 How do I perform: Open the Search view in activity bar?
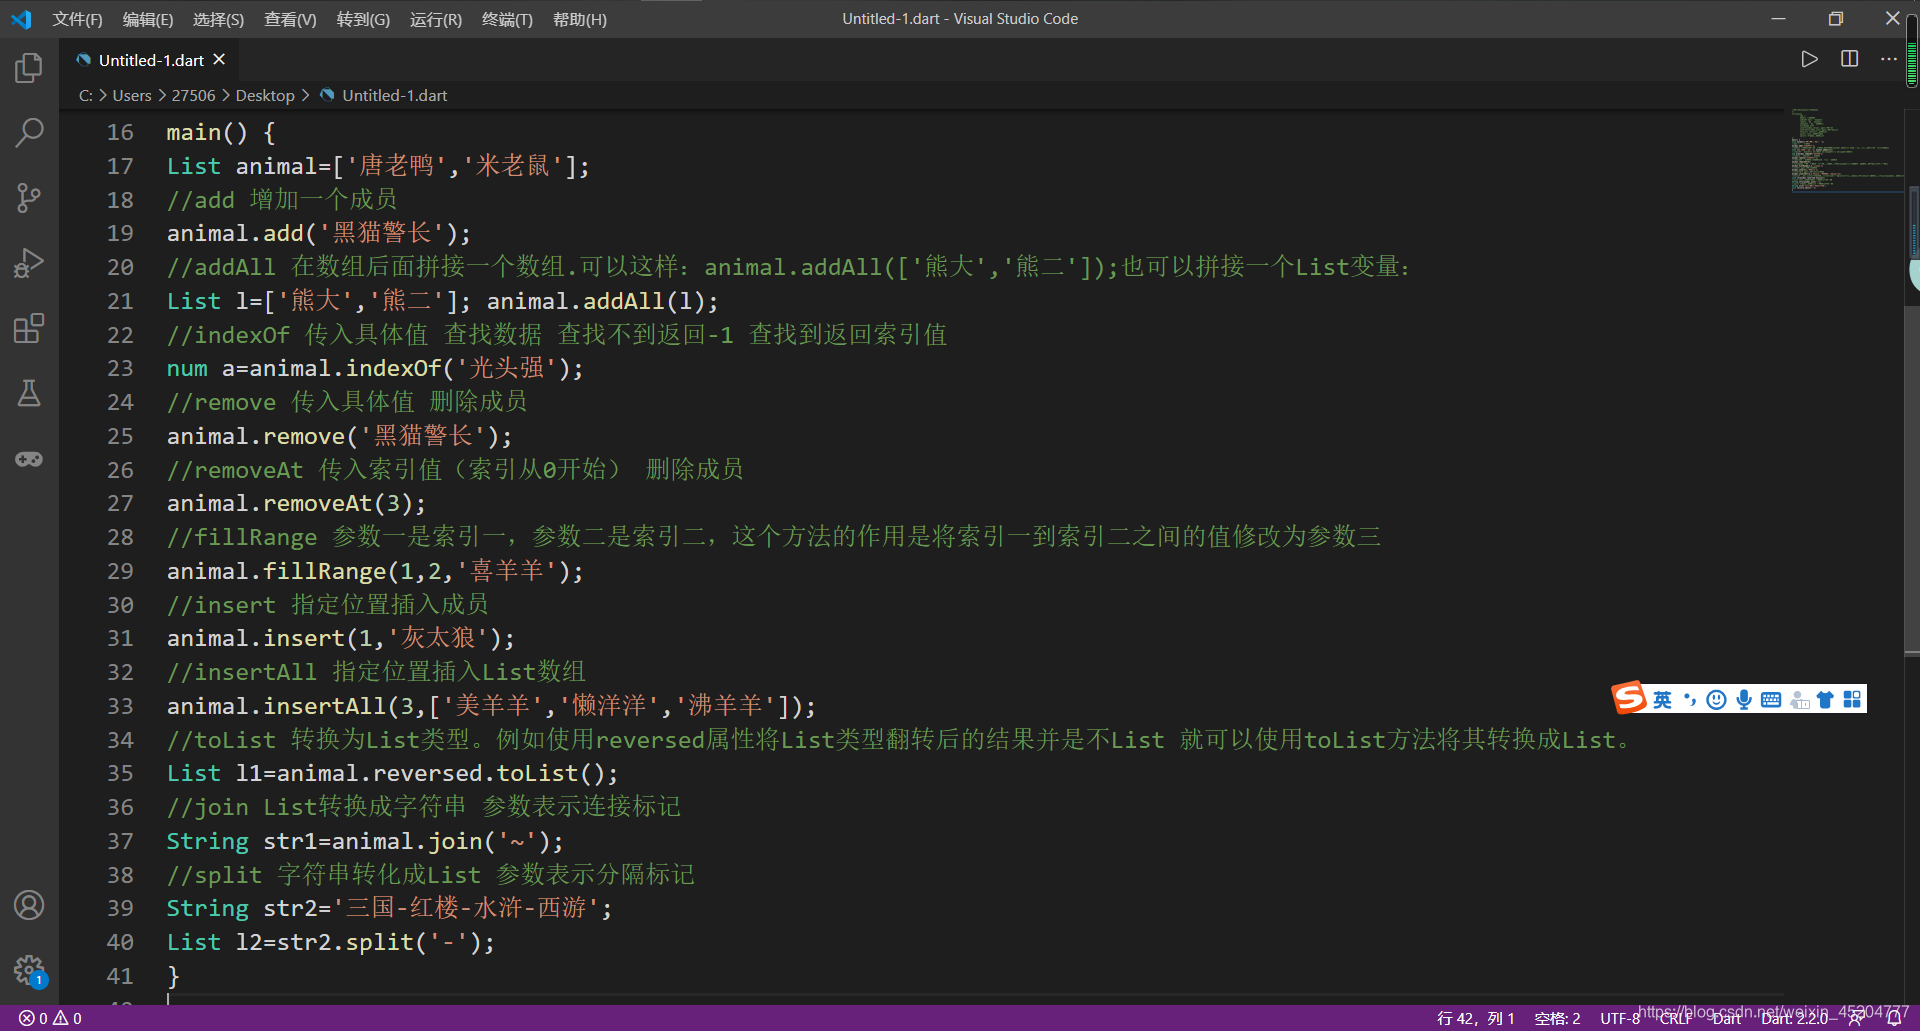(x=29, y=133)
